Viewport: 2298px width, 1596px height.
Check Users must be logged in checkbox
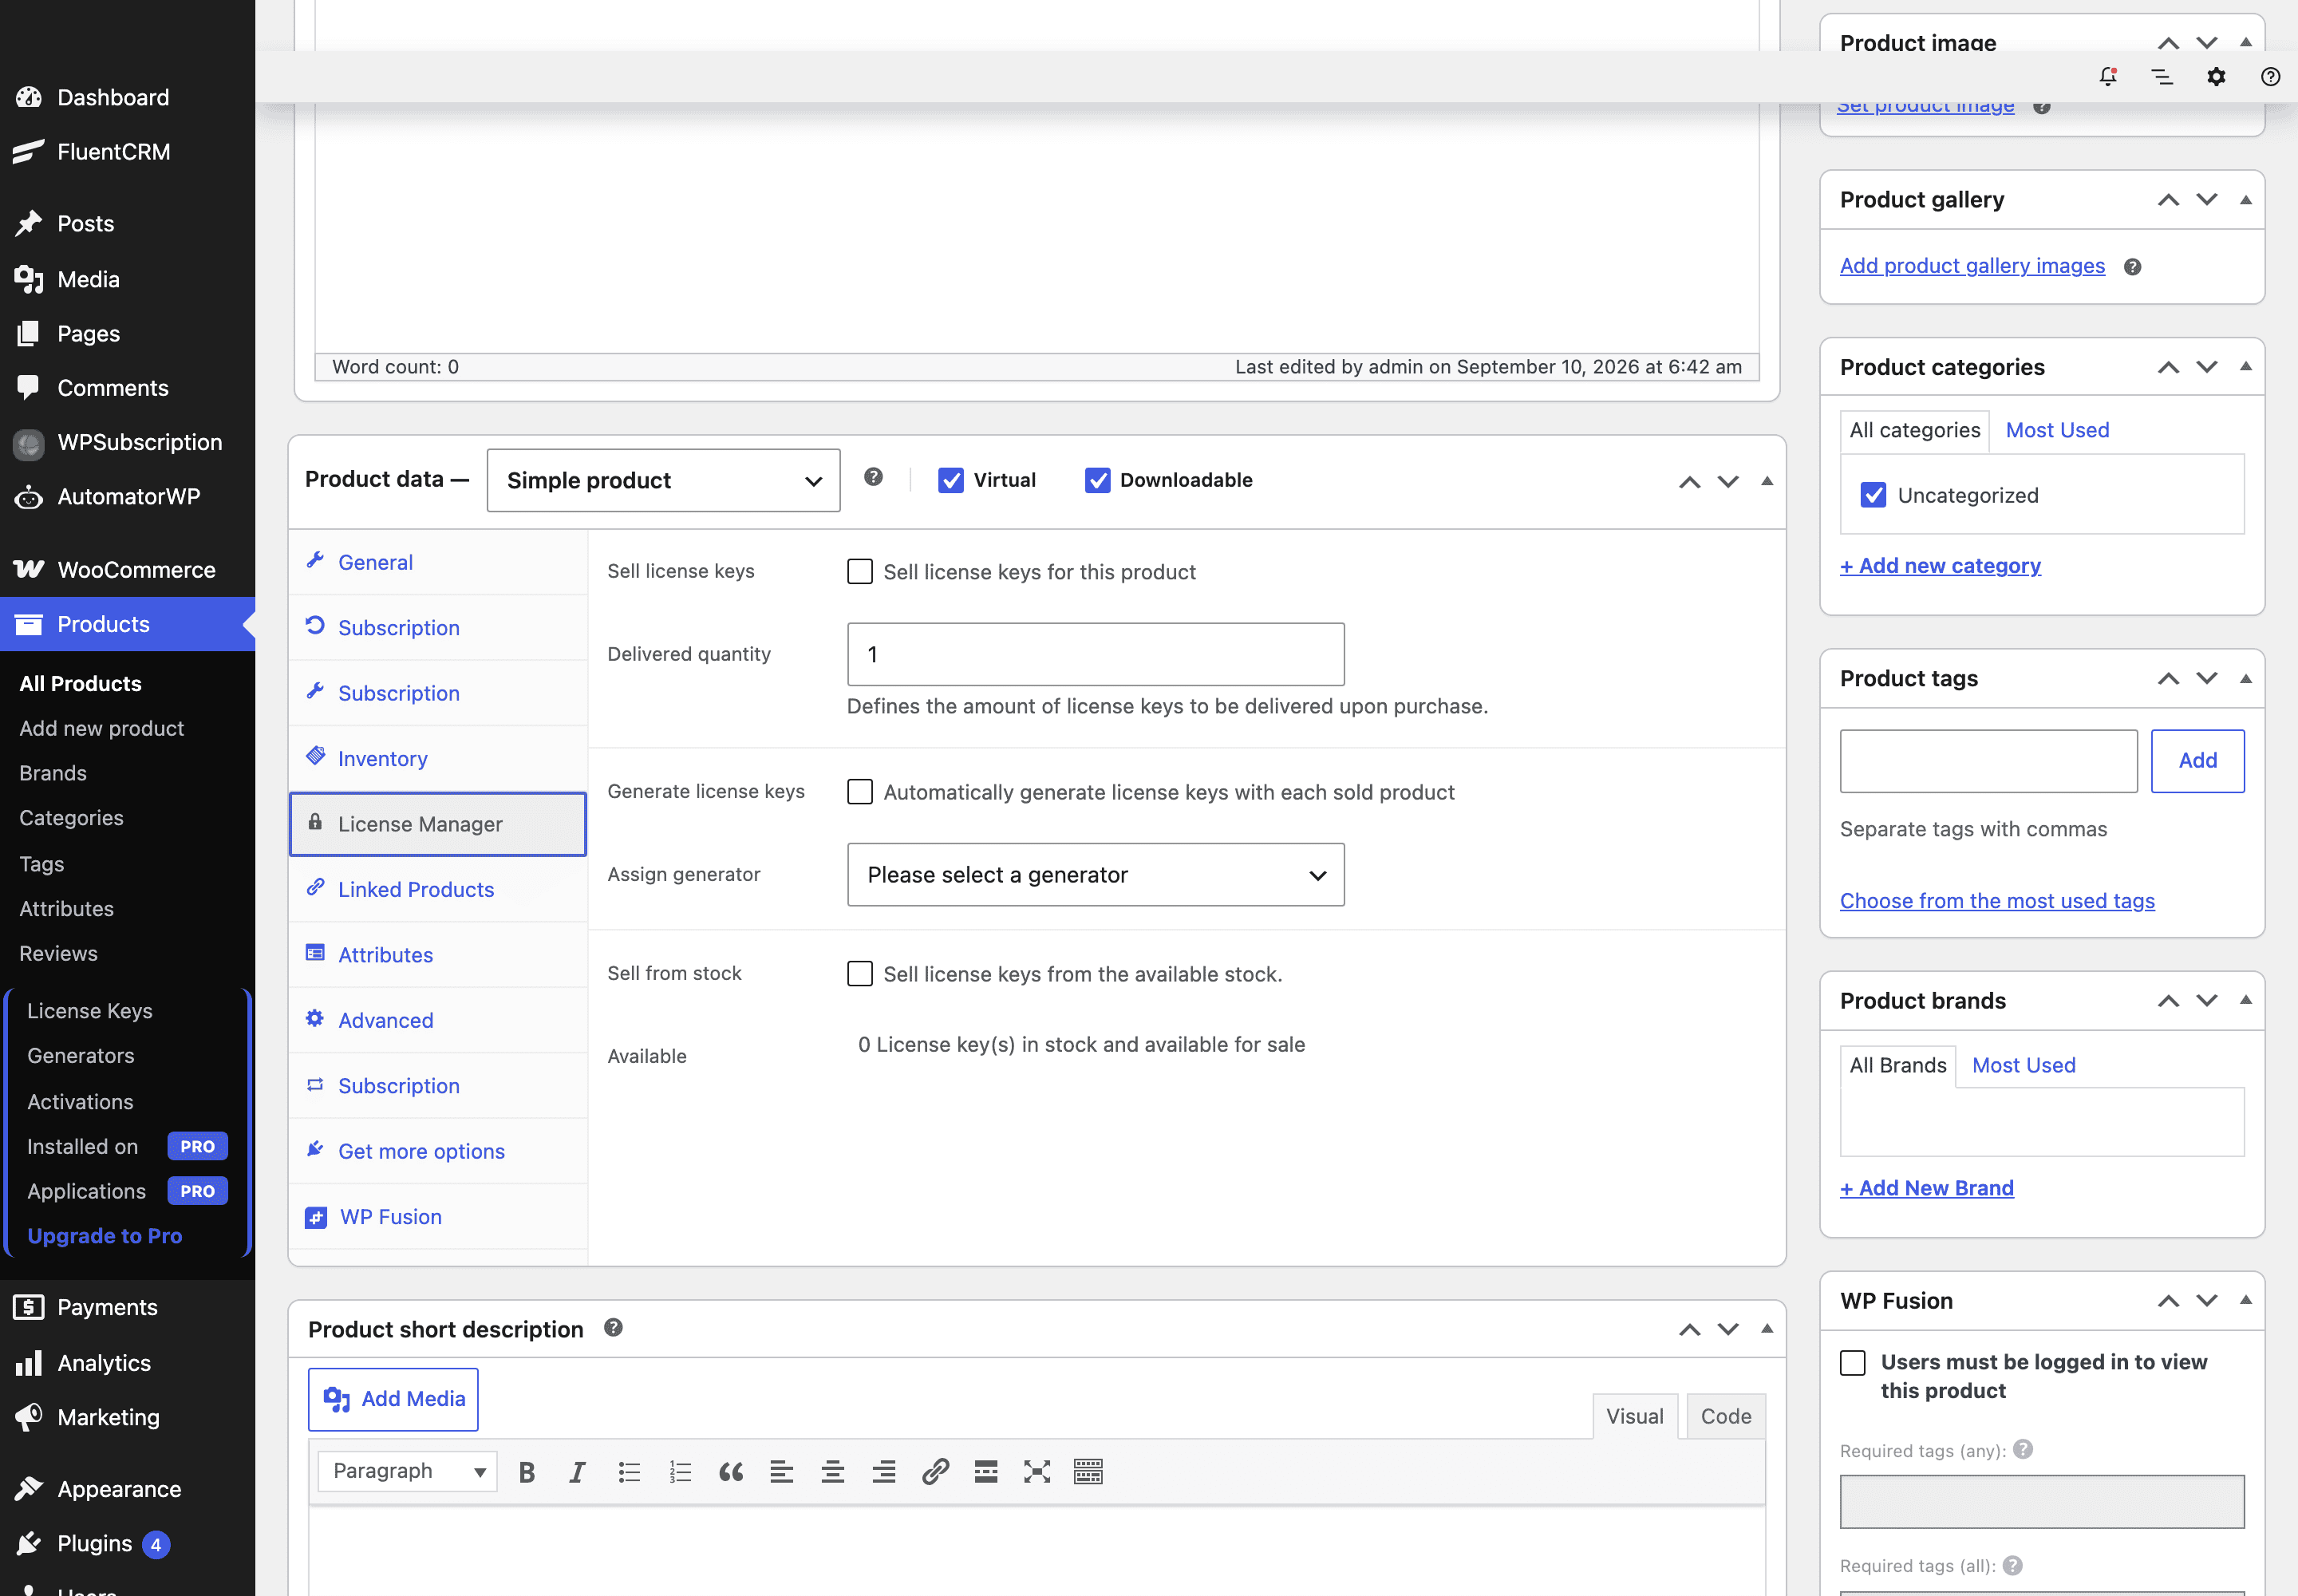click(x=1852, y=1363)
